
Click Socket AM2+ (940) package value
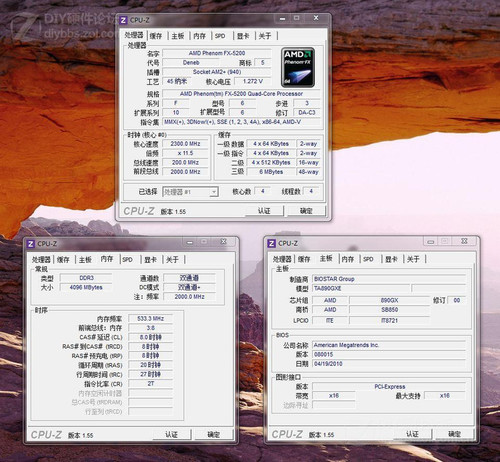[x=217, y=72]
